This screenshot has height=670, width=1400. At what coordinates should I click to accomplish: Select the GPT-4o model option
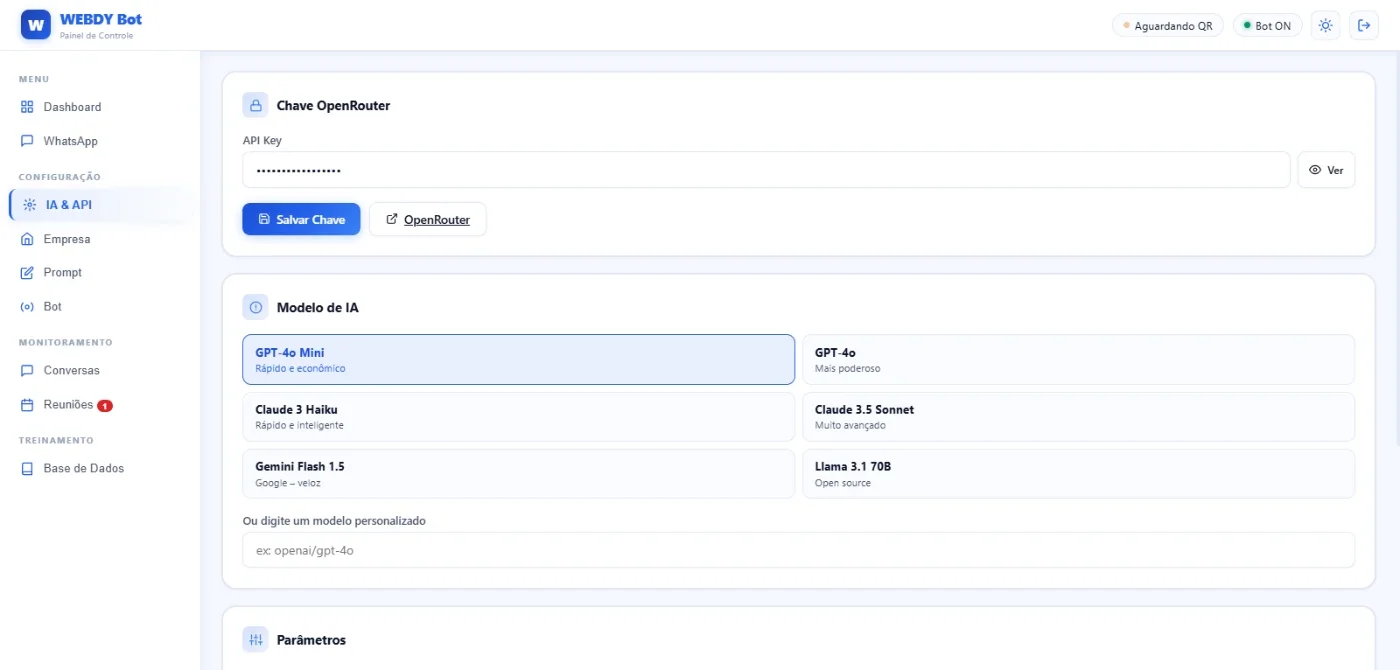coord(1078,360)
